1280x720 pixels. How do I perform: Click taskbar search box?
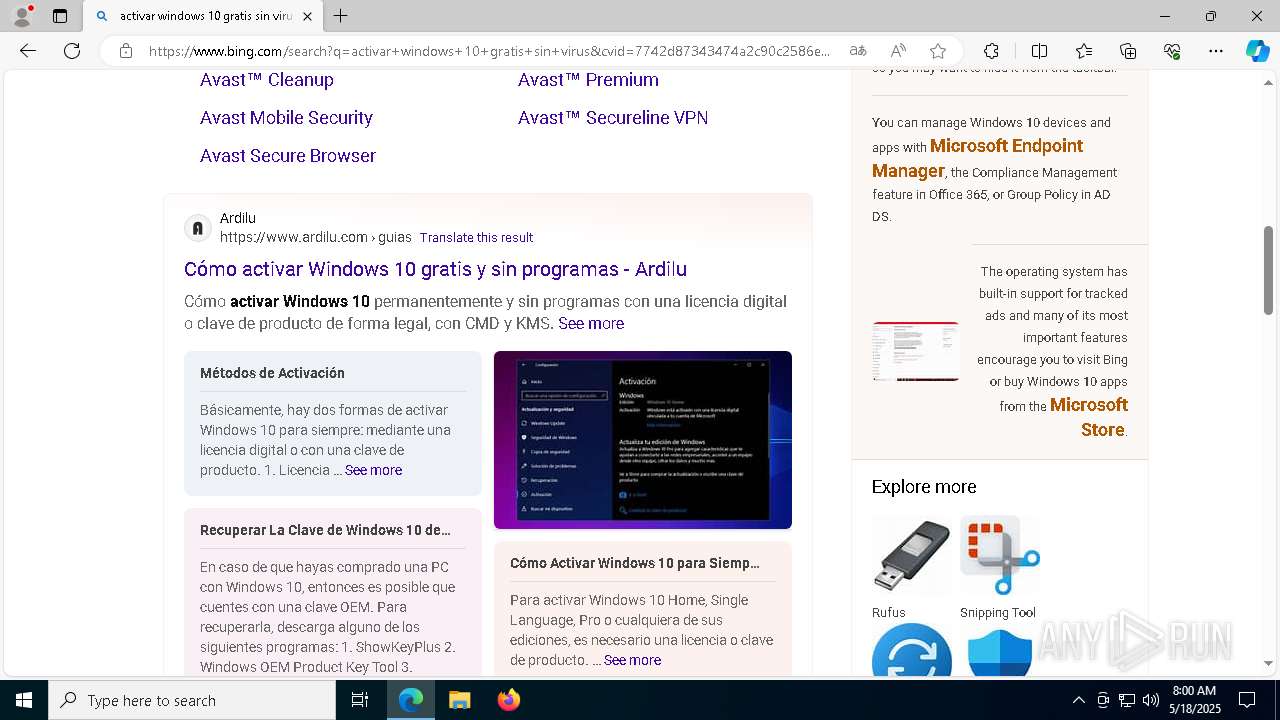click(x=192, y=700)
